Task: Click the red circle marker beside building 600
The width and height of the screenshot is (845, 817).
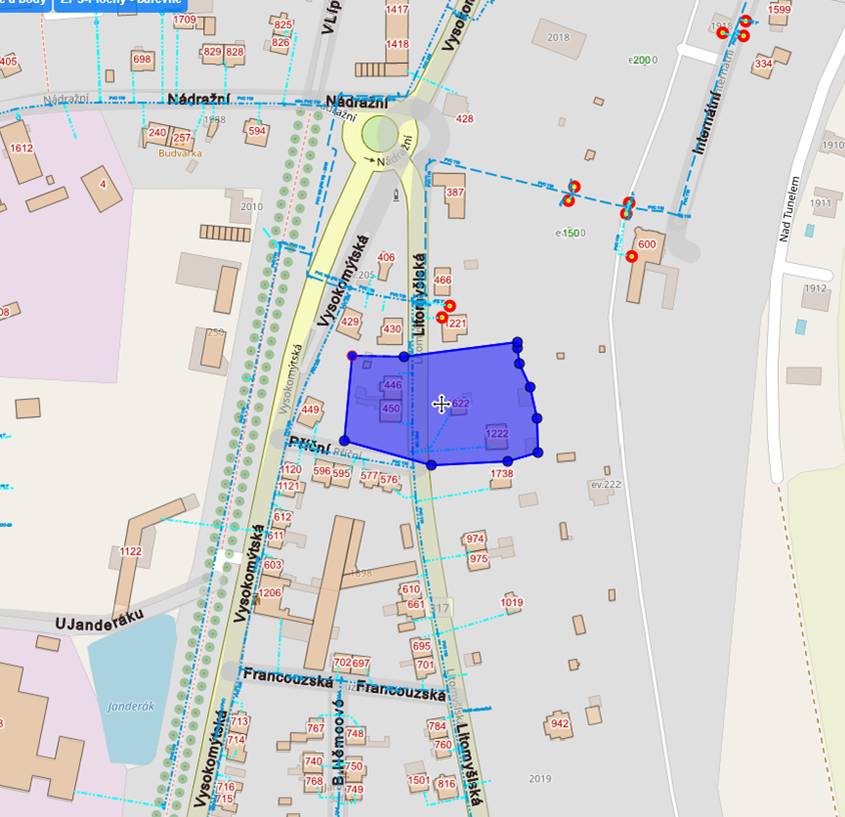Action: tap(632, 257)
